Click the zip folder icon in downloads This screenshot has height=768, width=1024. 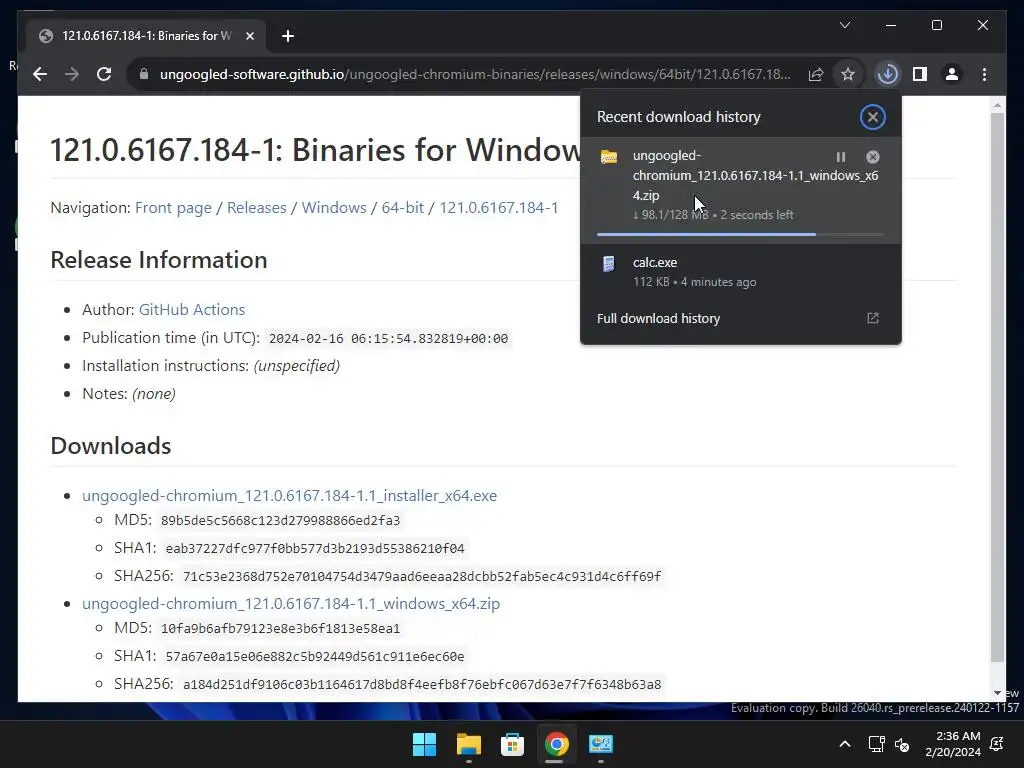coord(609,157)
